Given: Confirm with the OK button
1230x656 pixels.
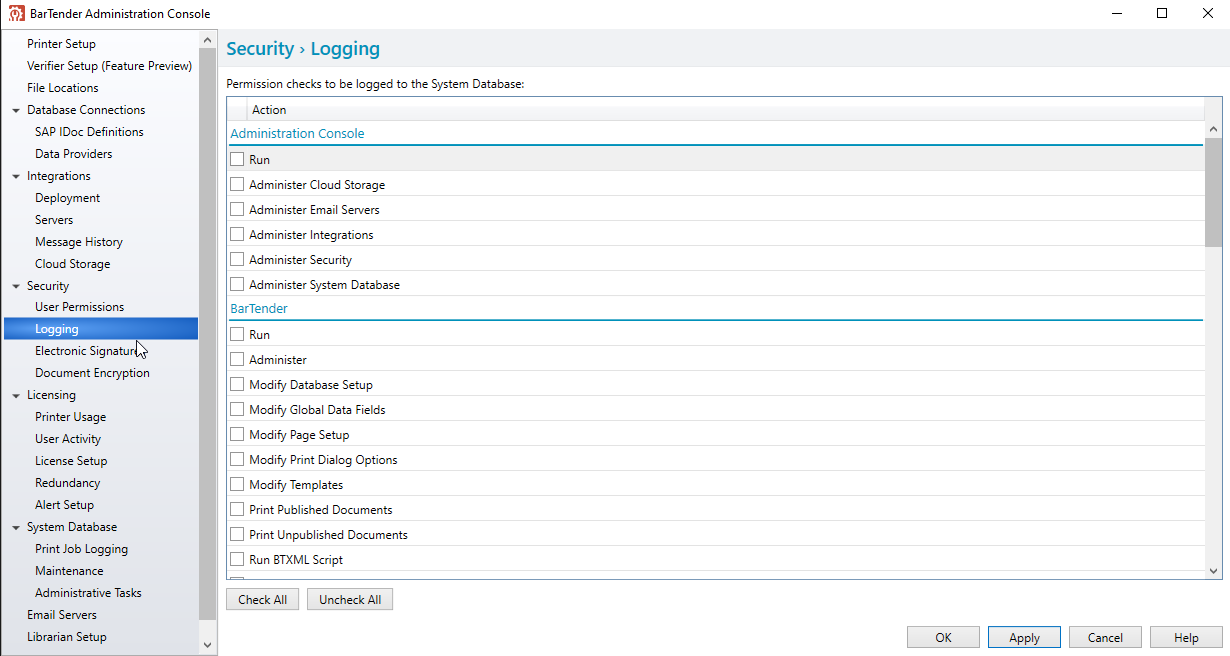Looking at the screenshot, I should (x=943, y=637).
